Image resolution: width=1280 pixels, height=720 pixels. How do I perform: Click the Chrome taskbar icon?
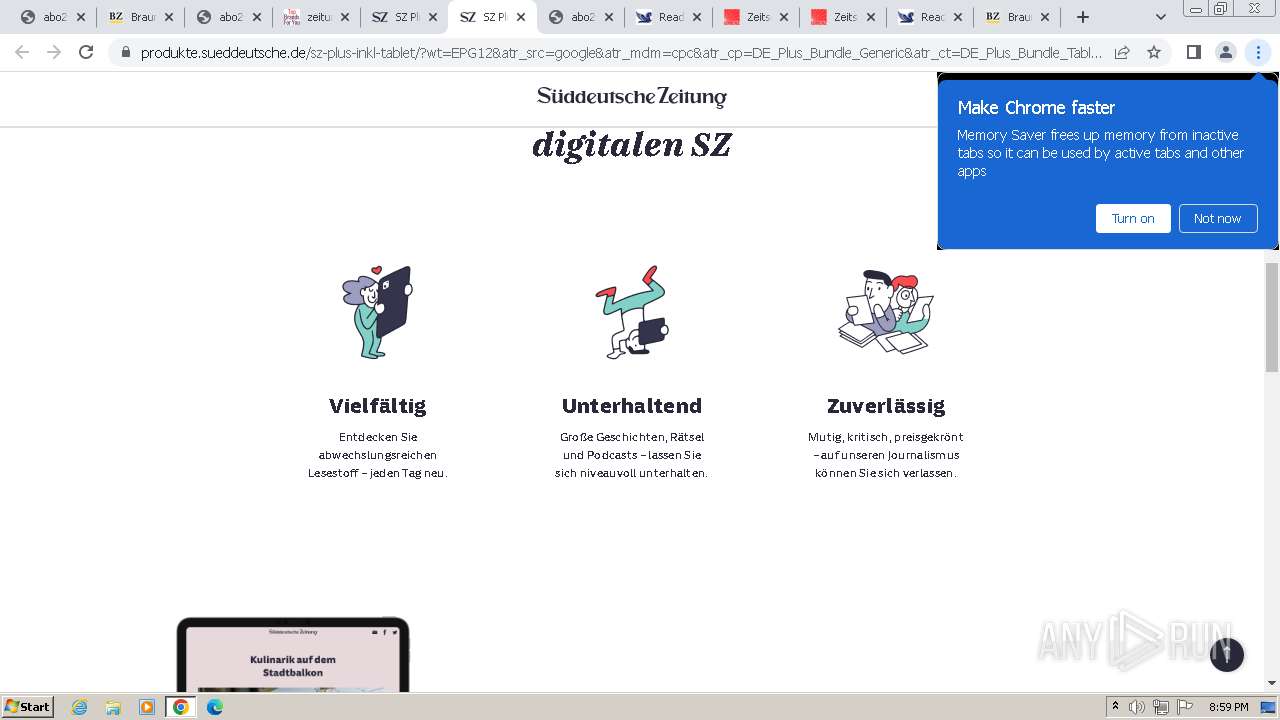pyautogui.click(x=180, y=707)
